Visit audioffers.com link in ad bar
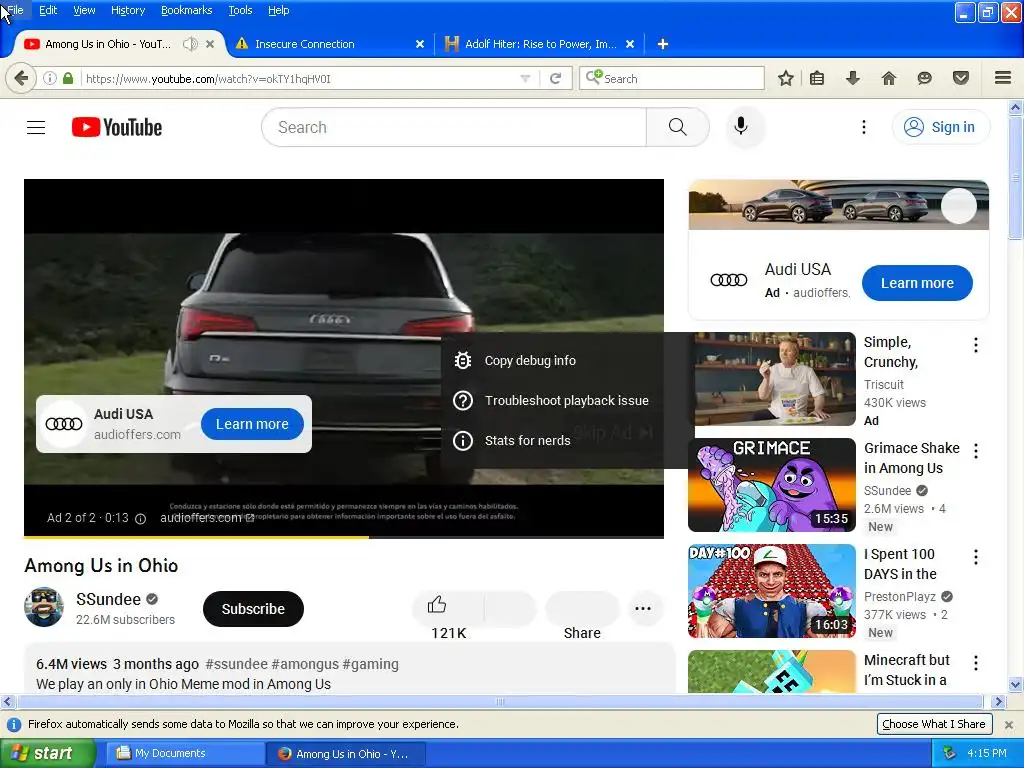The width and height of the screenshot is (1024, 768). pos(207,518)
